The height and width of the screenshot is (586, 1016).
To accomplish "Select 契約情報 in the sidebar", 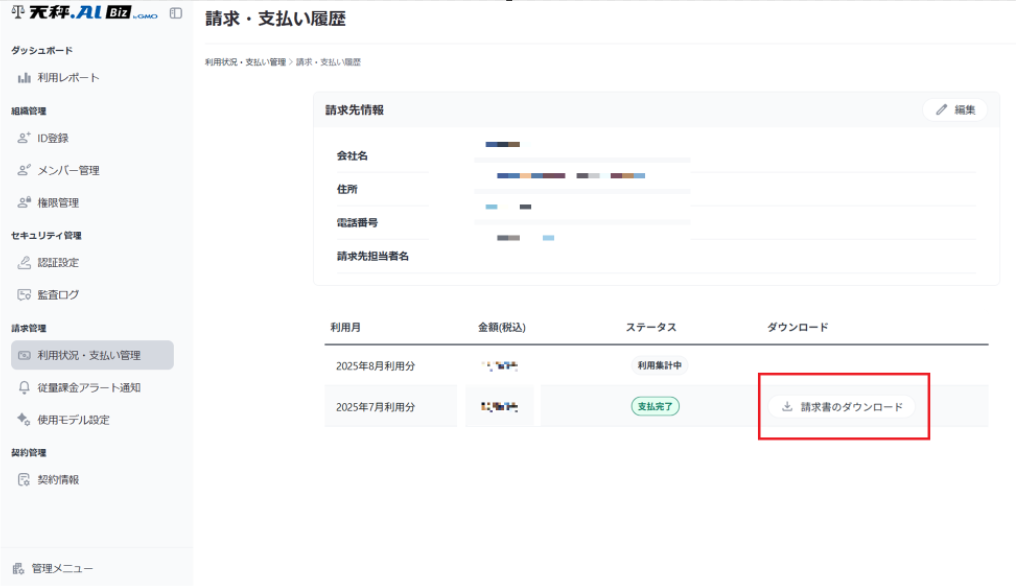I will coord(58,480).
